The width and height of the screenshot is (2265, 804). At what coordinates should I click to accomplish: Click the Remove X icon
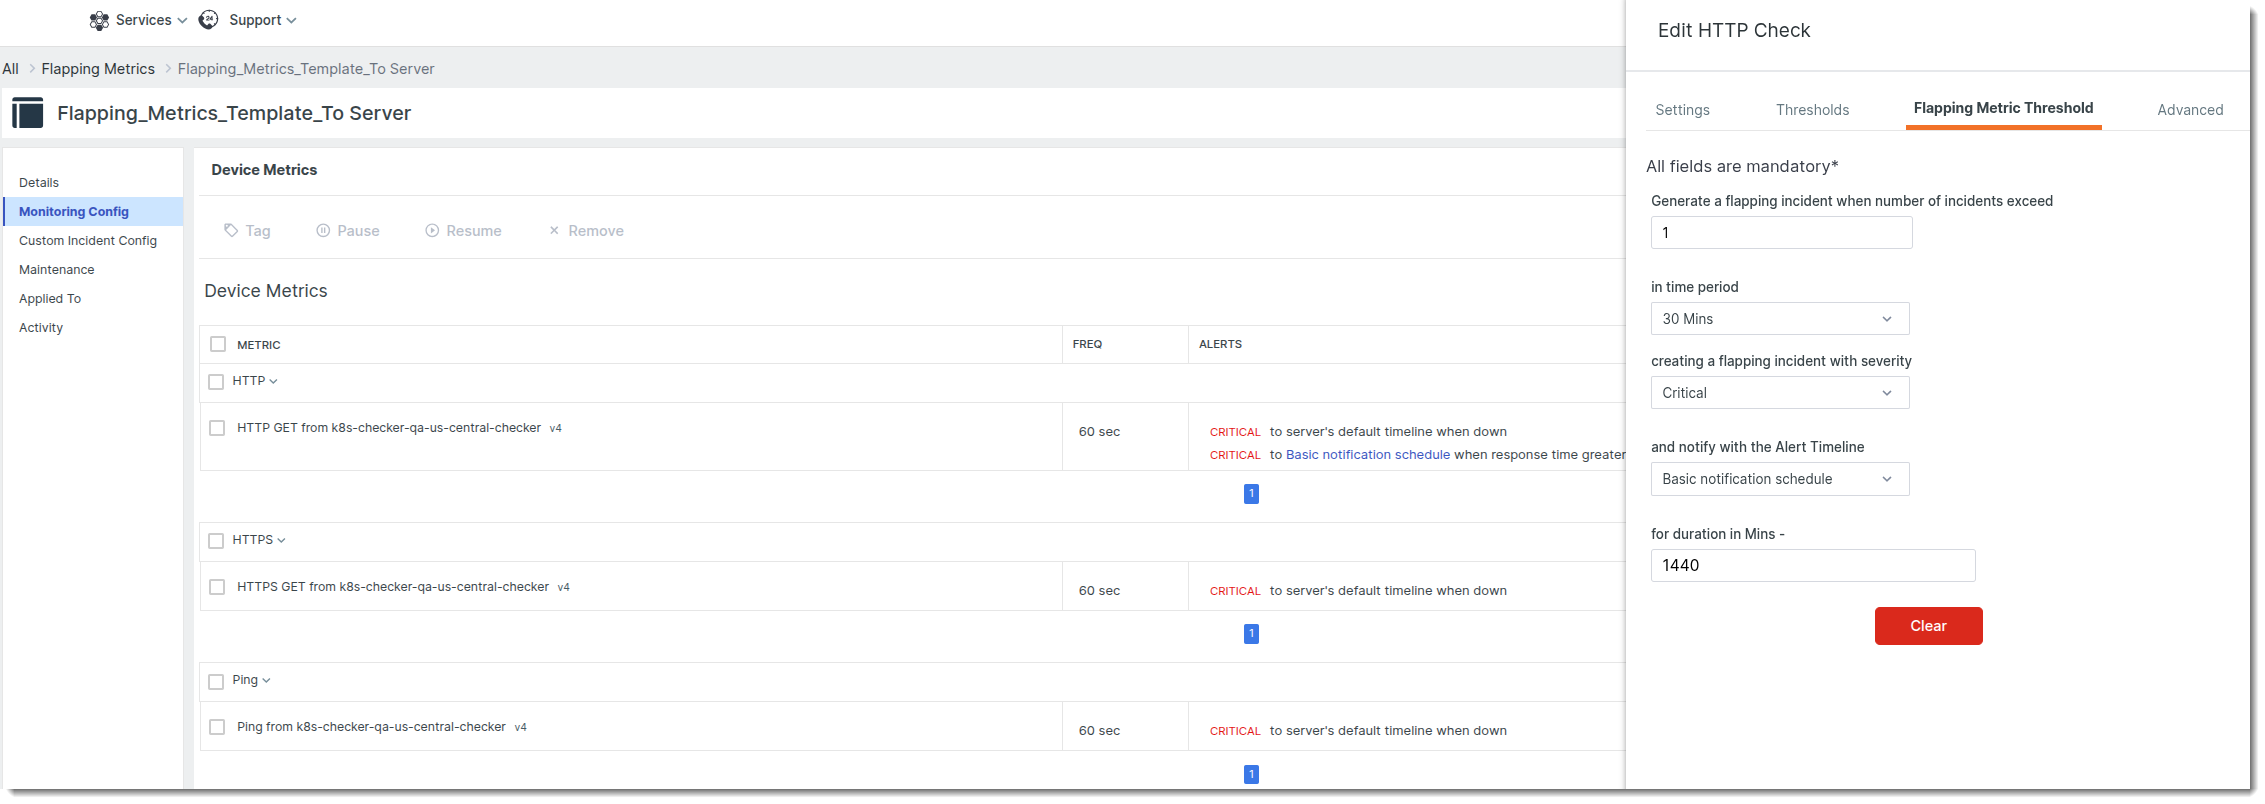[554, 231]
